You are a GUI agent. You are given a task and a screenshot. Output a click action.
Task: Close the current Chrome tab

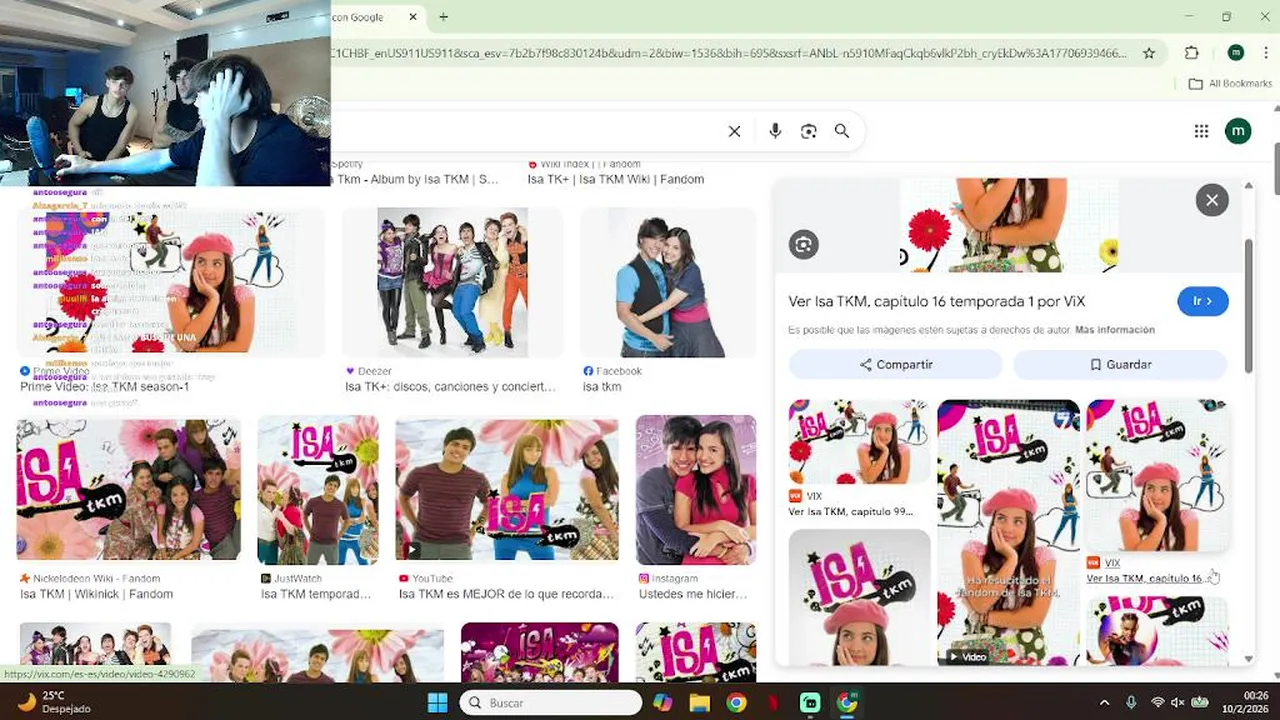(x=413, y=17)
